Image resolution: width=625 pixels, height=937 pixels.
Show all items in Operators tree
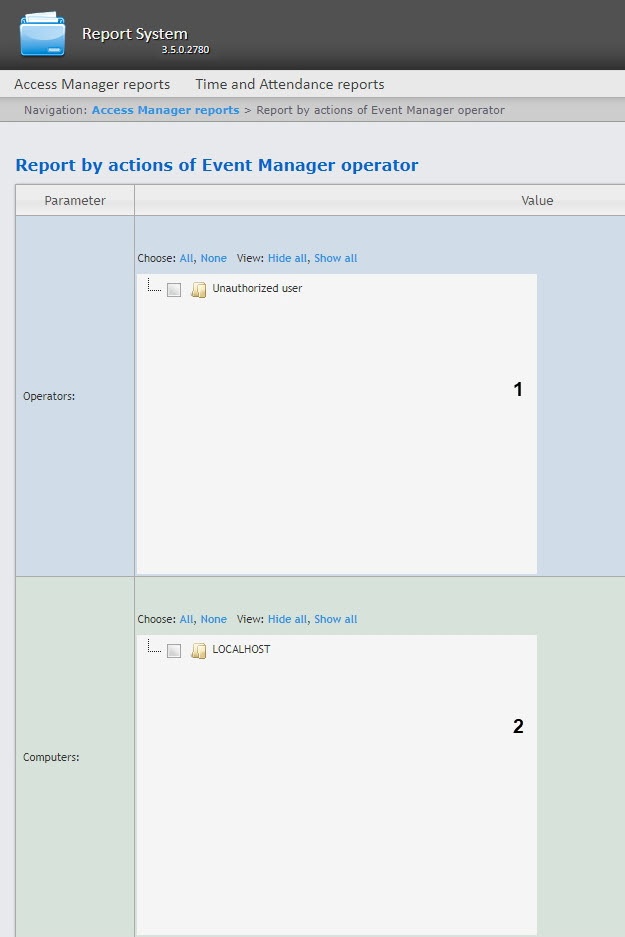click(335, 258)
